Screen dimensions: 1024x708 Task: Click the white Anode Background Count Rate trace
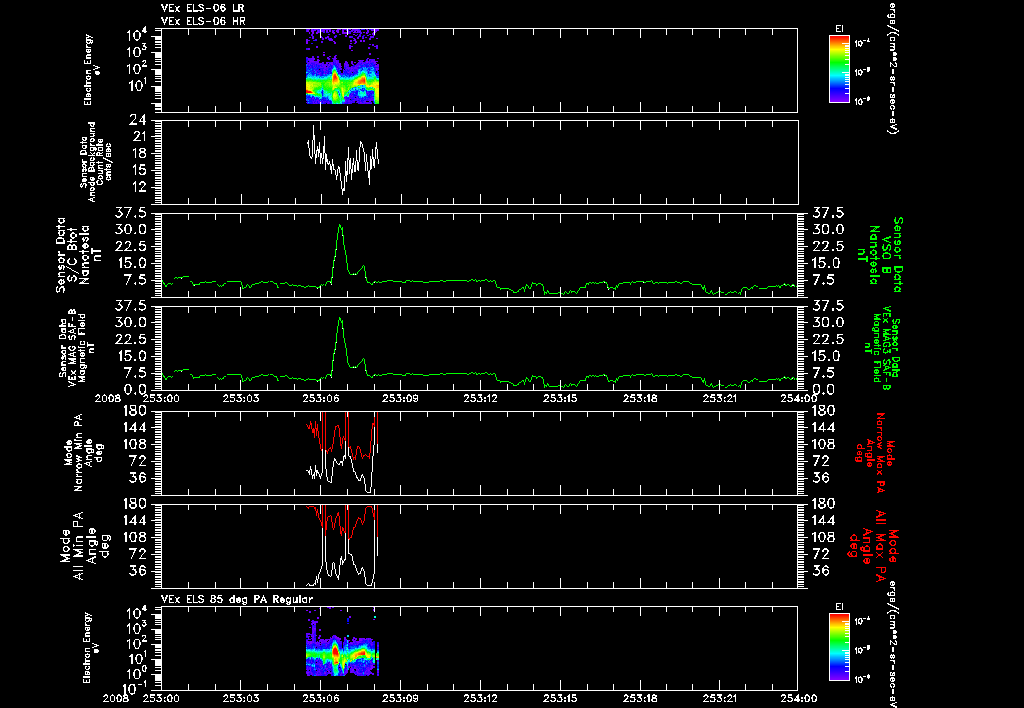[343, 160]
